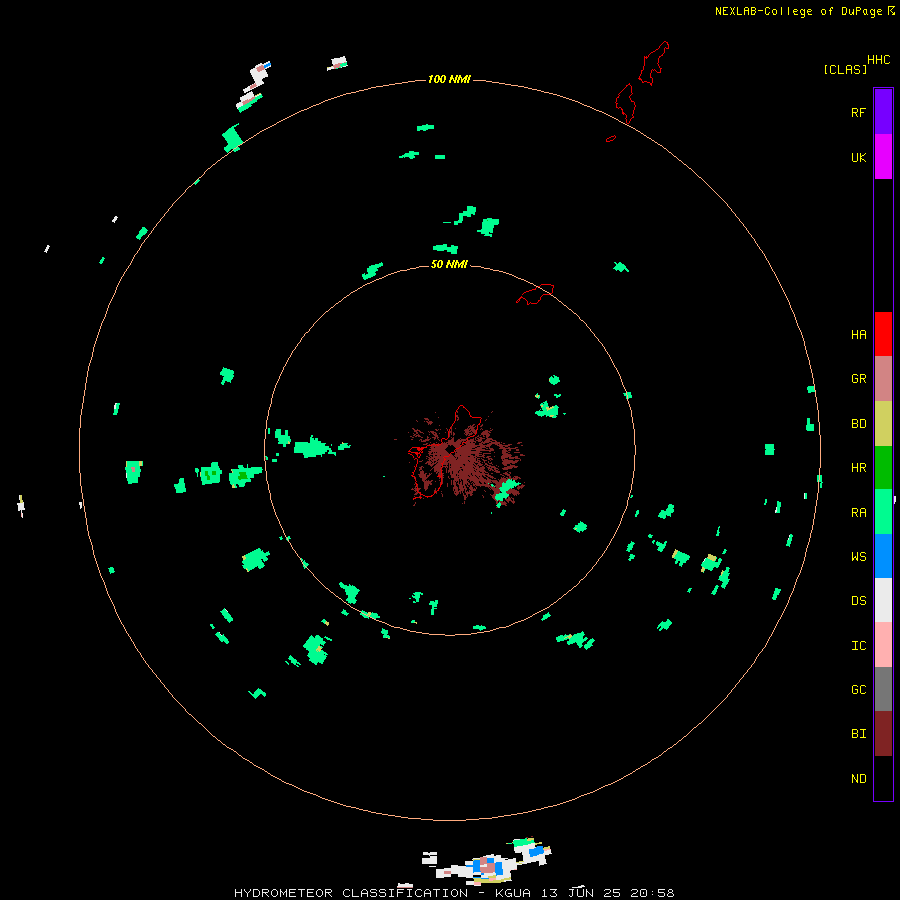Click the UK magenta legend swatch
The height and width of the screenshot is (900, 900).
(883, 157)
